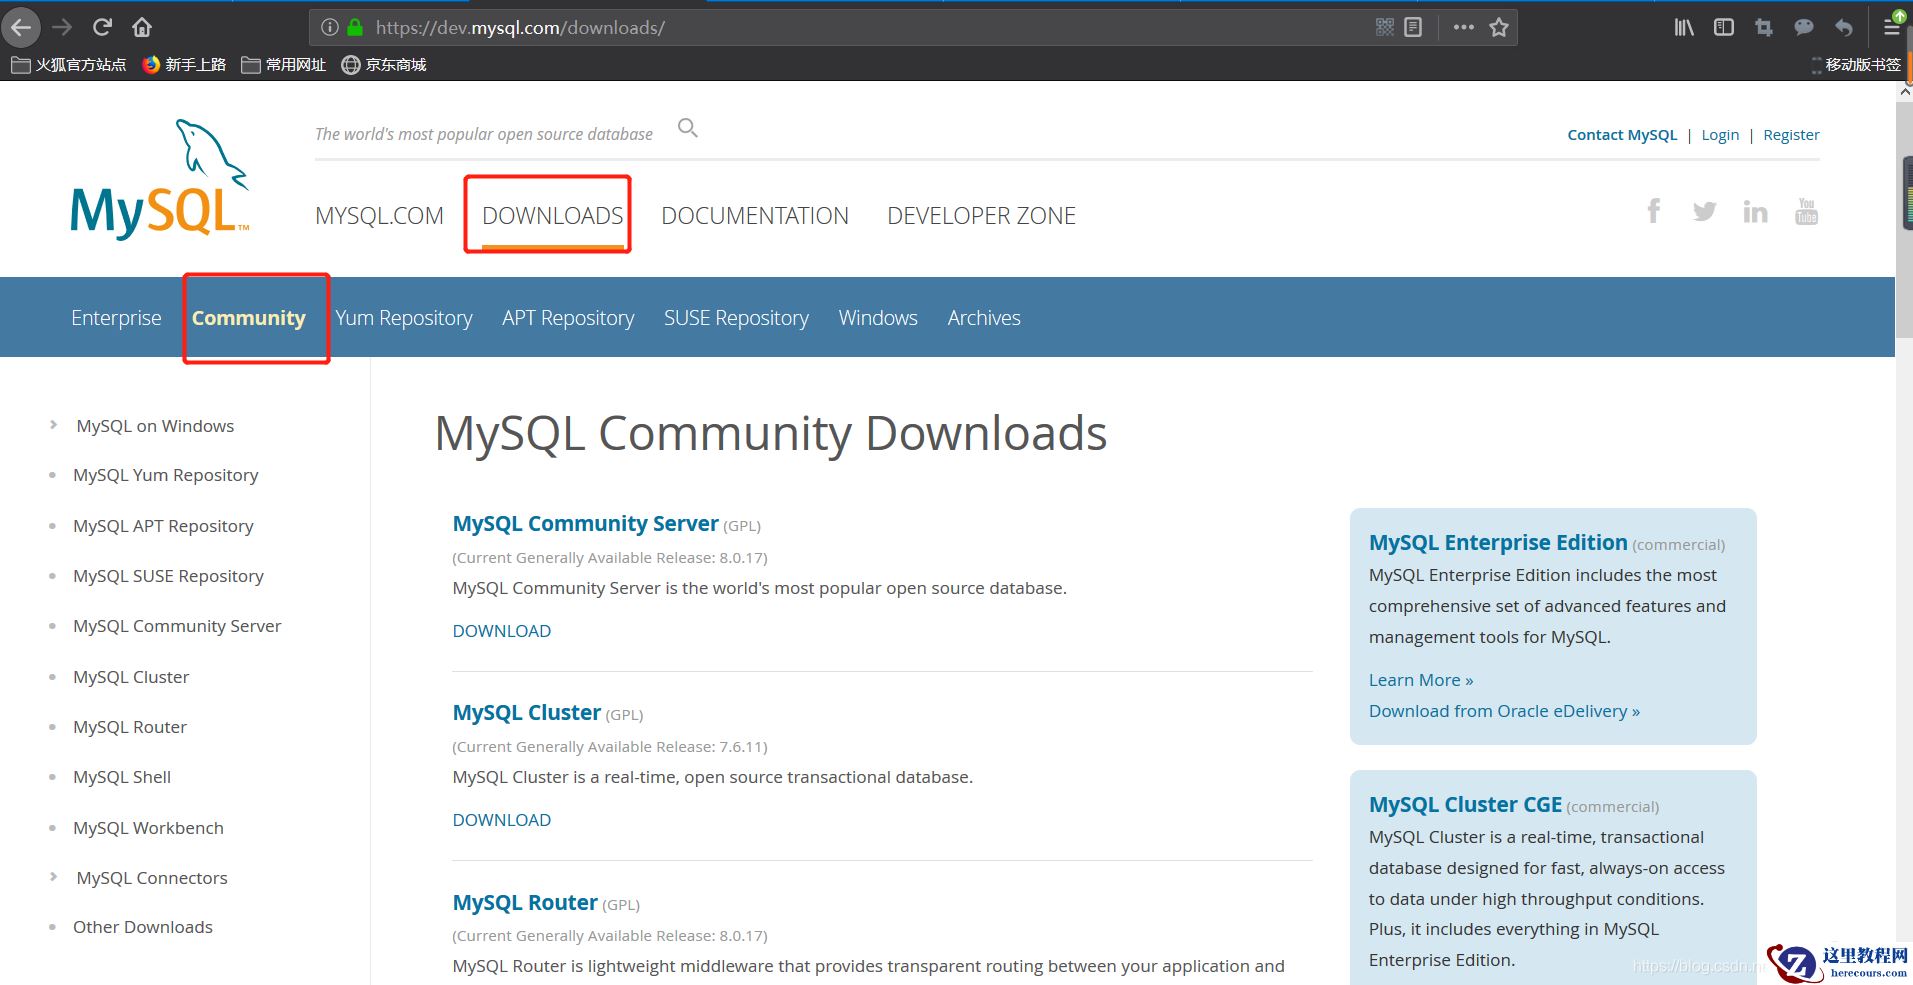
Task: Open the QR code icon in address bar
Action: pyautogui.click(x=1384, y=27)
